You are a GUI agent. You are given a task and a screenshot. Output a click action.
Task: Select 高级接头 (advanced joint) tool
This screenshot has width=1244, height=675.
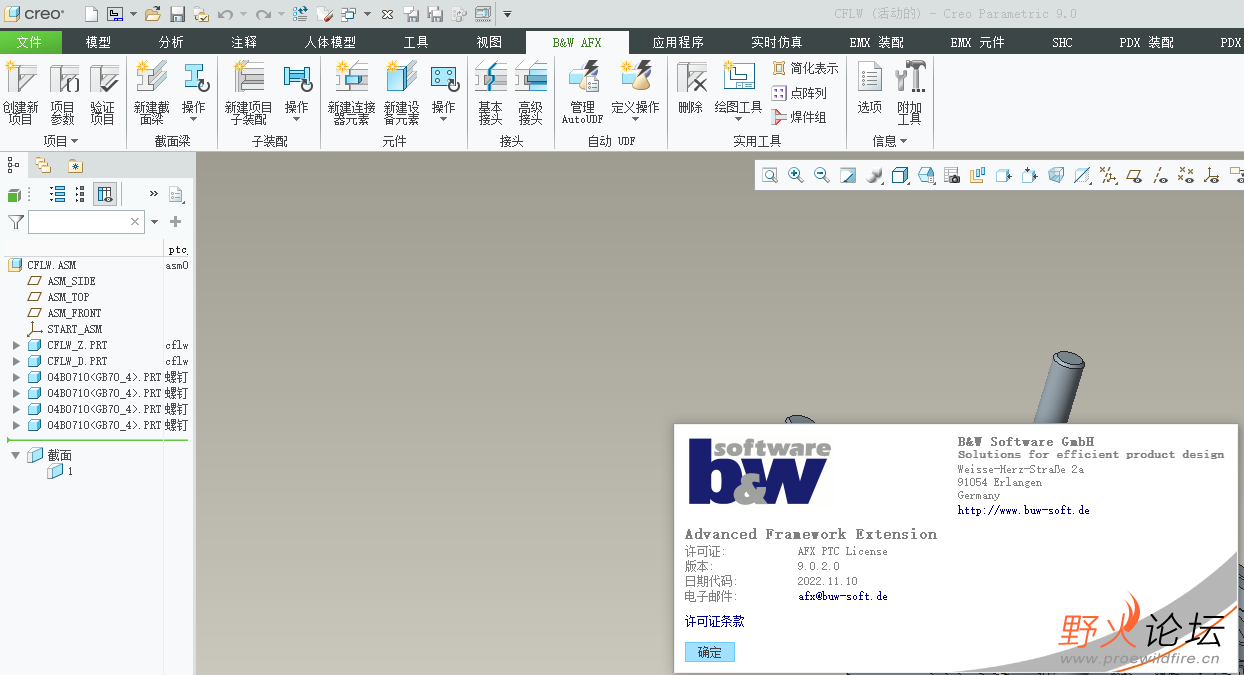(531, 93)
